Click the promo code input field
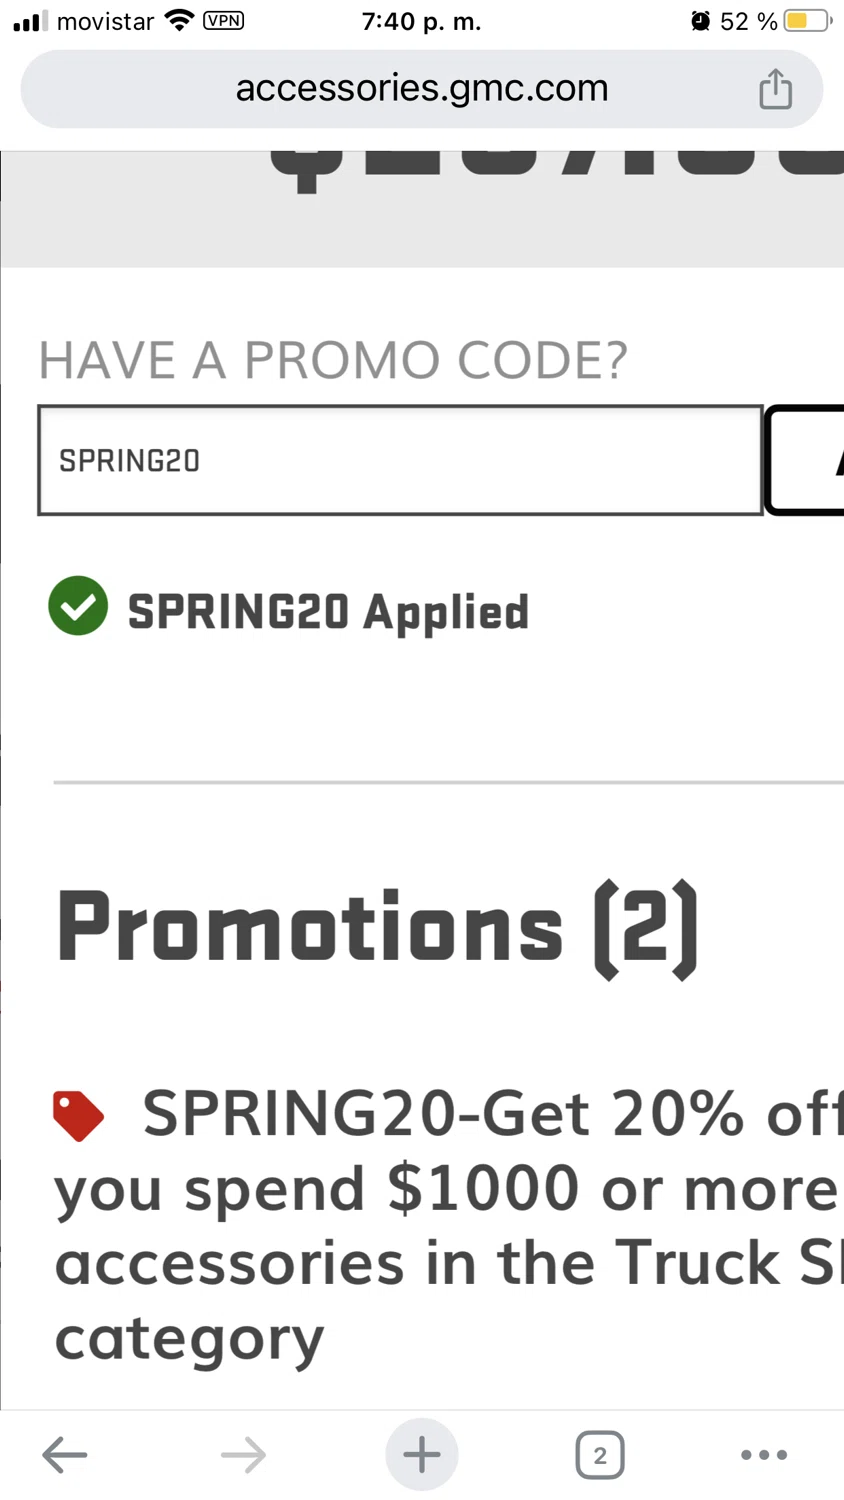 click(400, 460)
